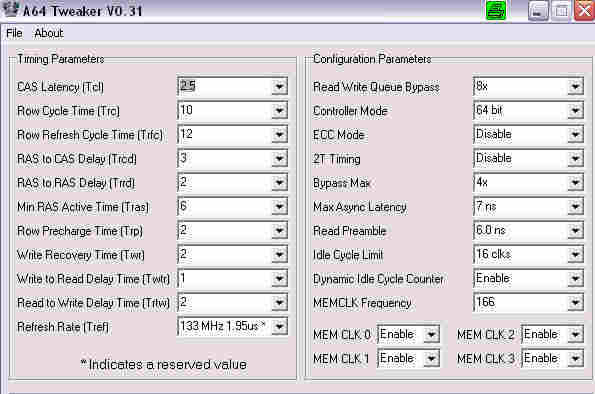
Task: Open the File menu
Action: click(14, 33)
